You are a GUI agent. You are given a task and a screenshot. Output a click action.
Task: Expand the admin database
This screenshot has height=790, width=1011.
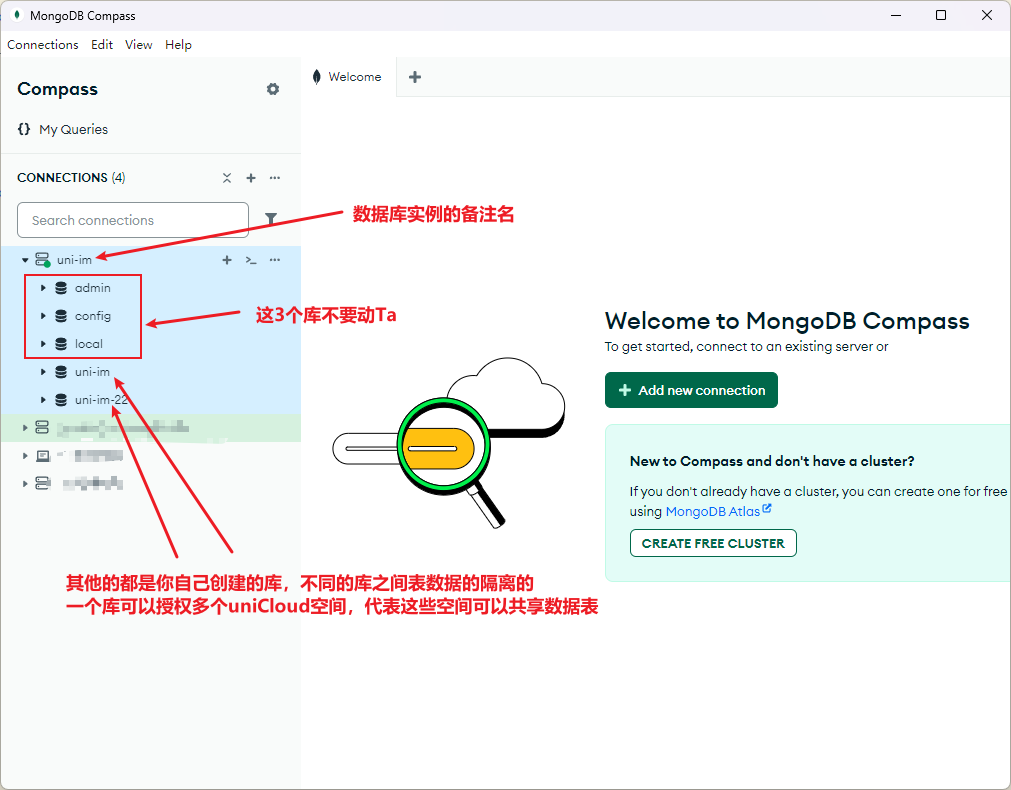[x=43, y=288]
